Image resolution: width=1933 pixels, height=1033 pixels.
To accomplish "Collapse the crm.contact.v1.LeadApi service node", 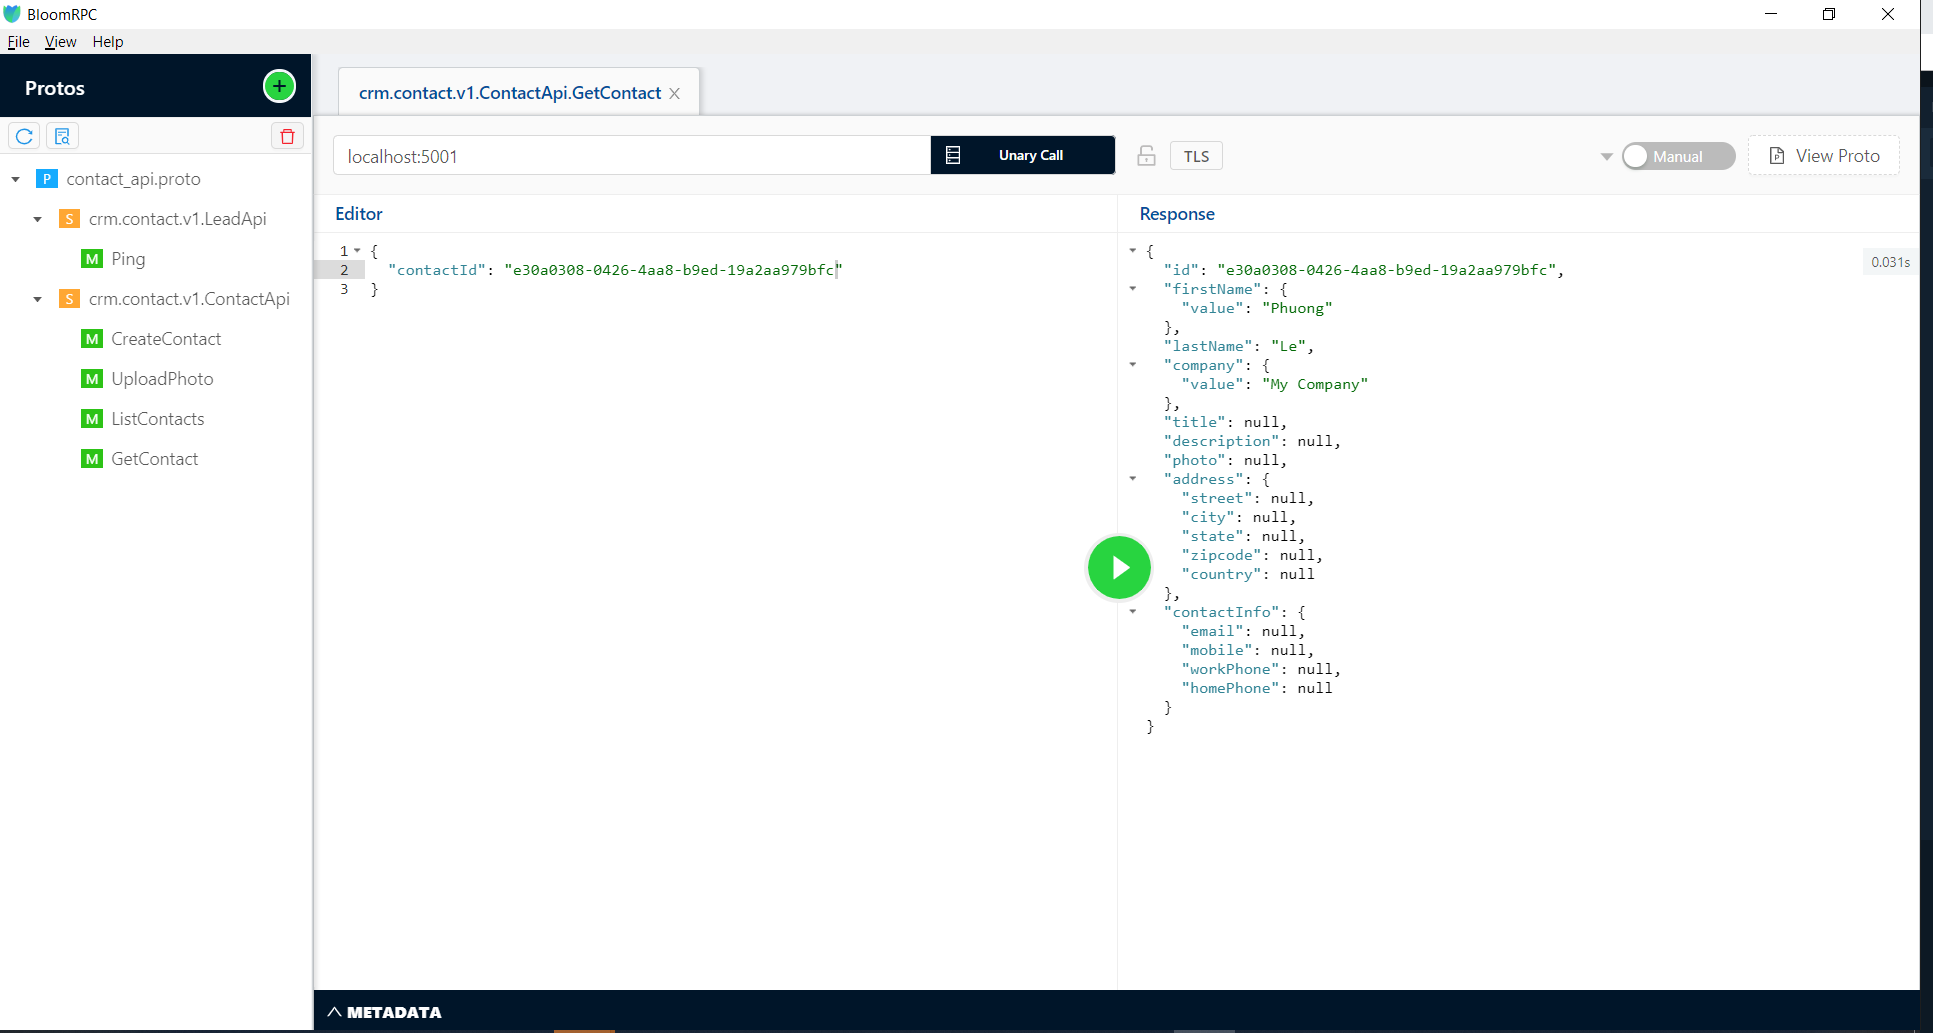I will click(38, 219).
